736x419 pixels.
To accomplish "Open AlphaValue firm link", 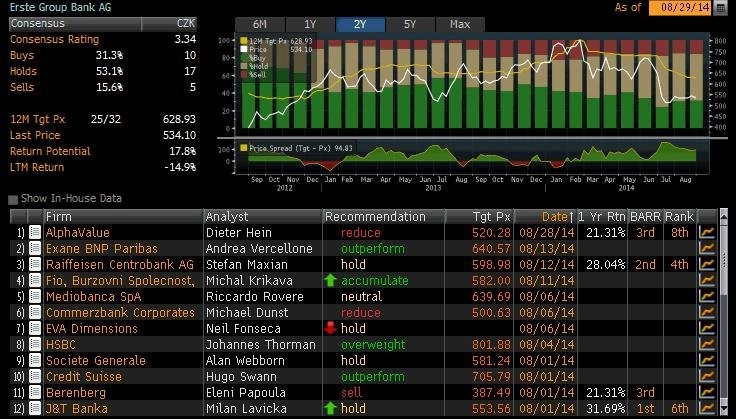I will click(77, 232).
